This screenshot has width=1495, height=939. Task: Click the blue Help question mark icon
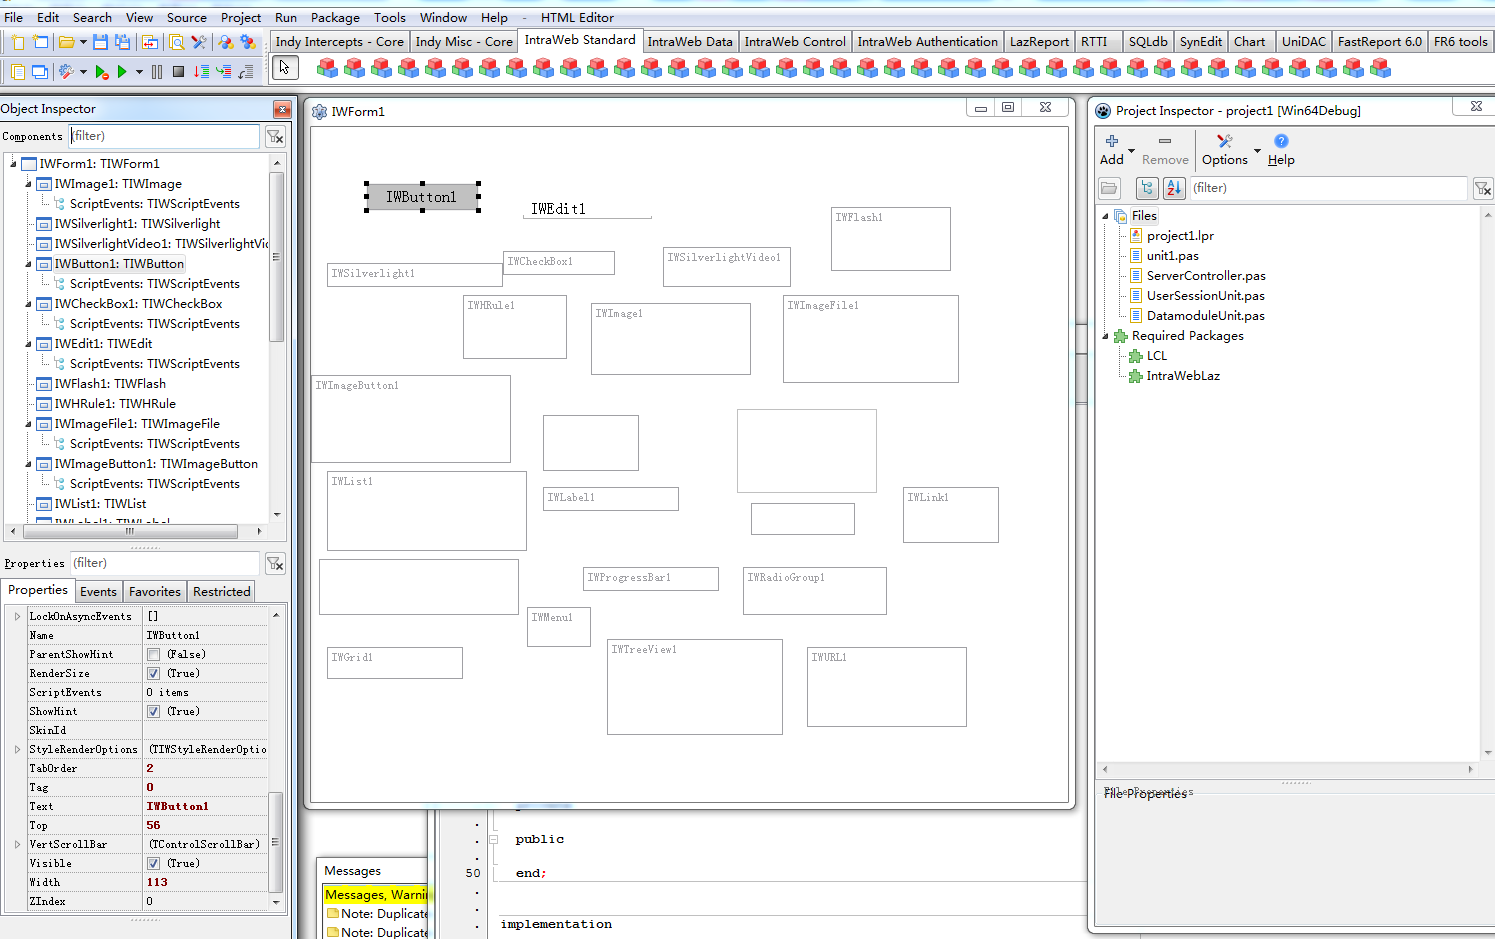pyautogui.click(x=1281, y=141)
